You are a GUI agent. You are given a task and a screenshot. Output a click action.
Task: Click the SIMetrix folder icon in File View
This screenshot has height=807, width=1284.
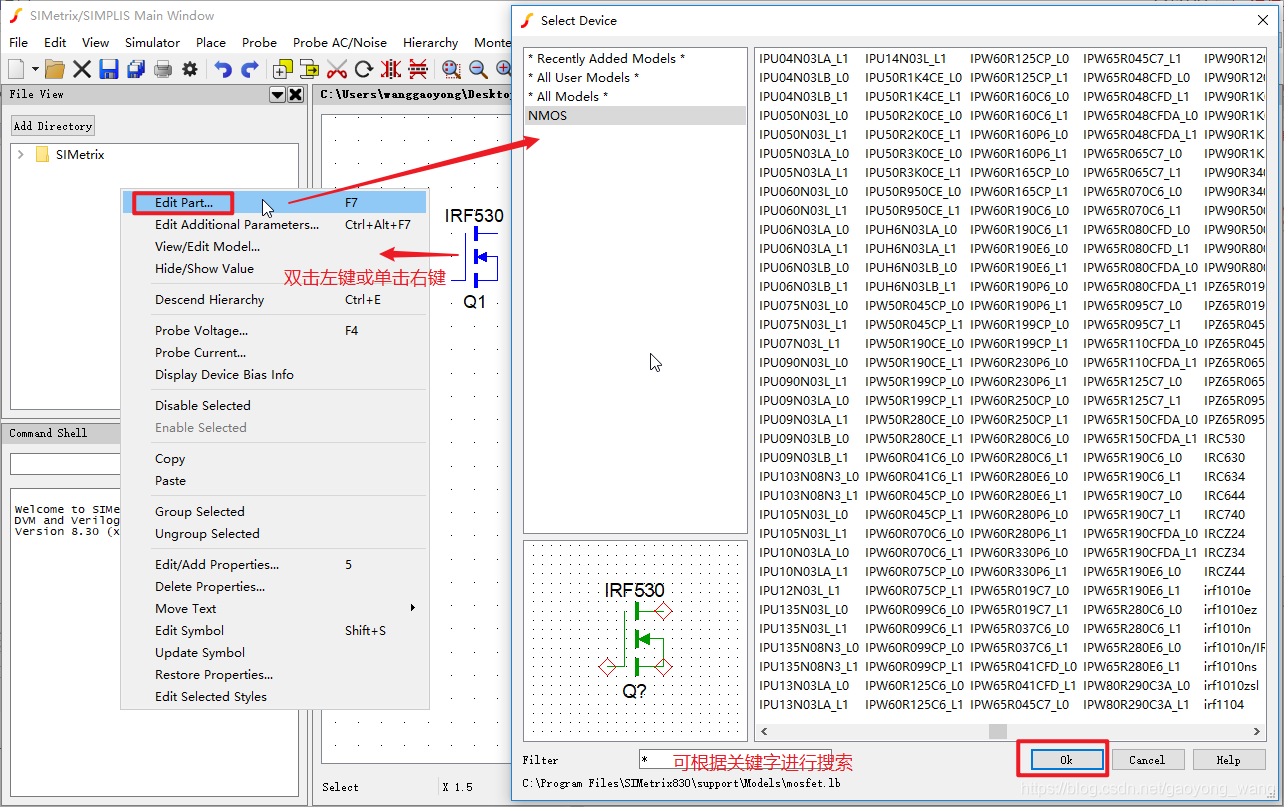[42, 155]
